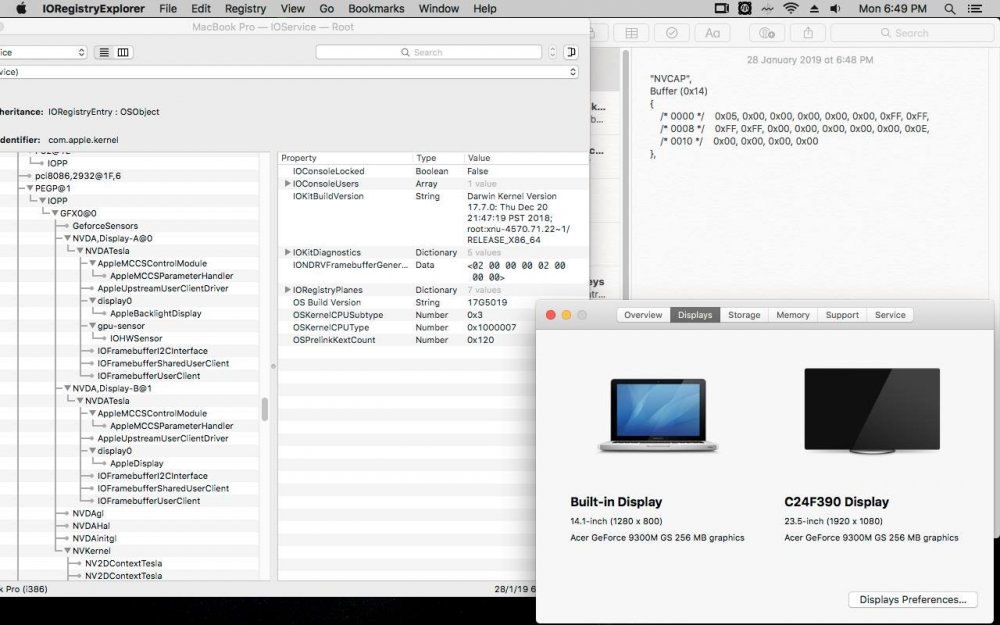Open the volume control in the menu bar

click(835, 9)
